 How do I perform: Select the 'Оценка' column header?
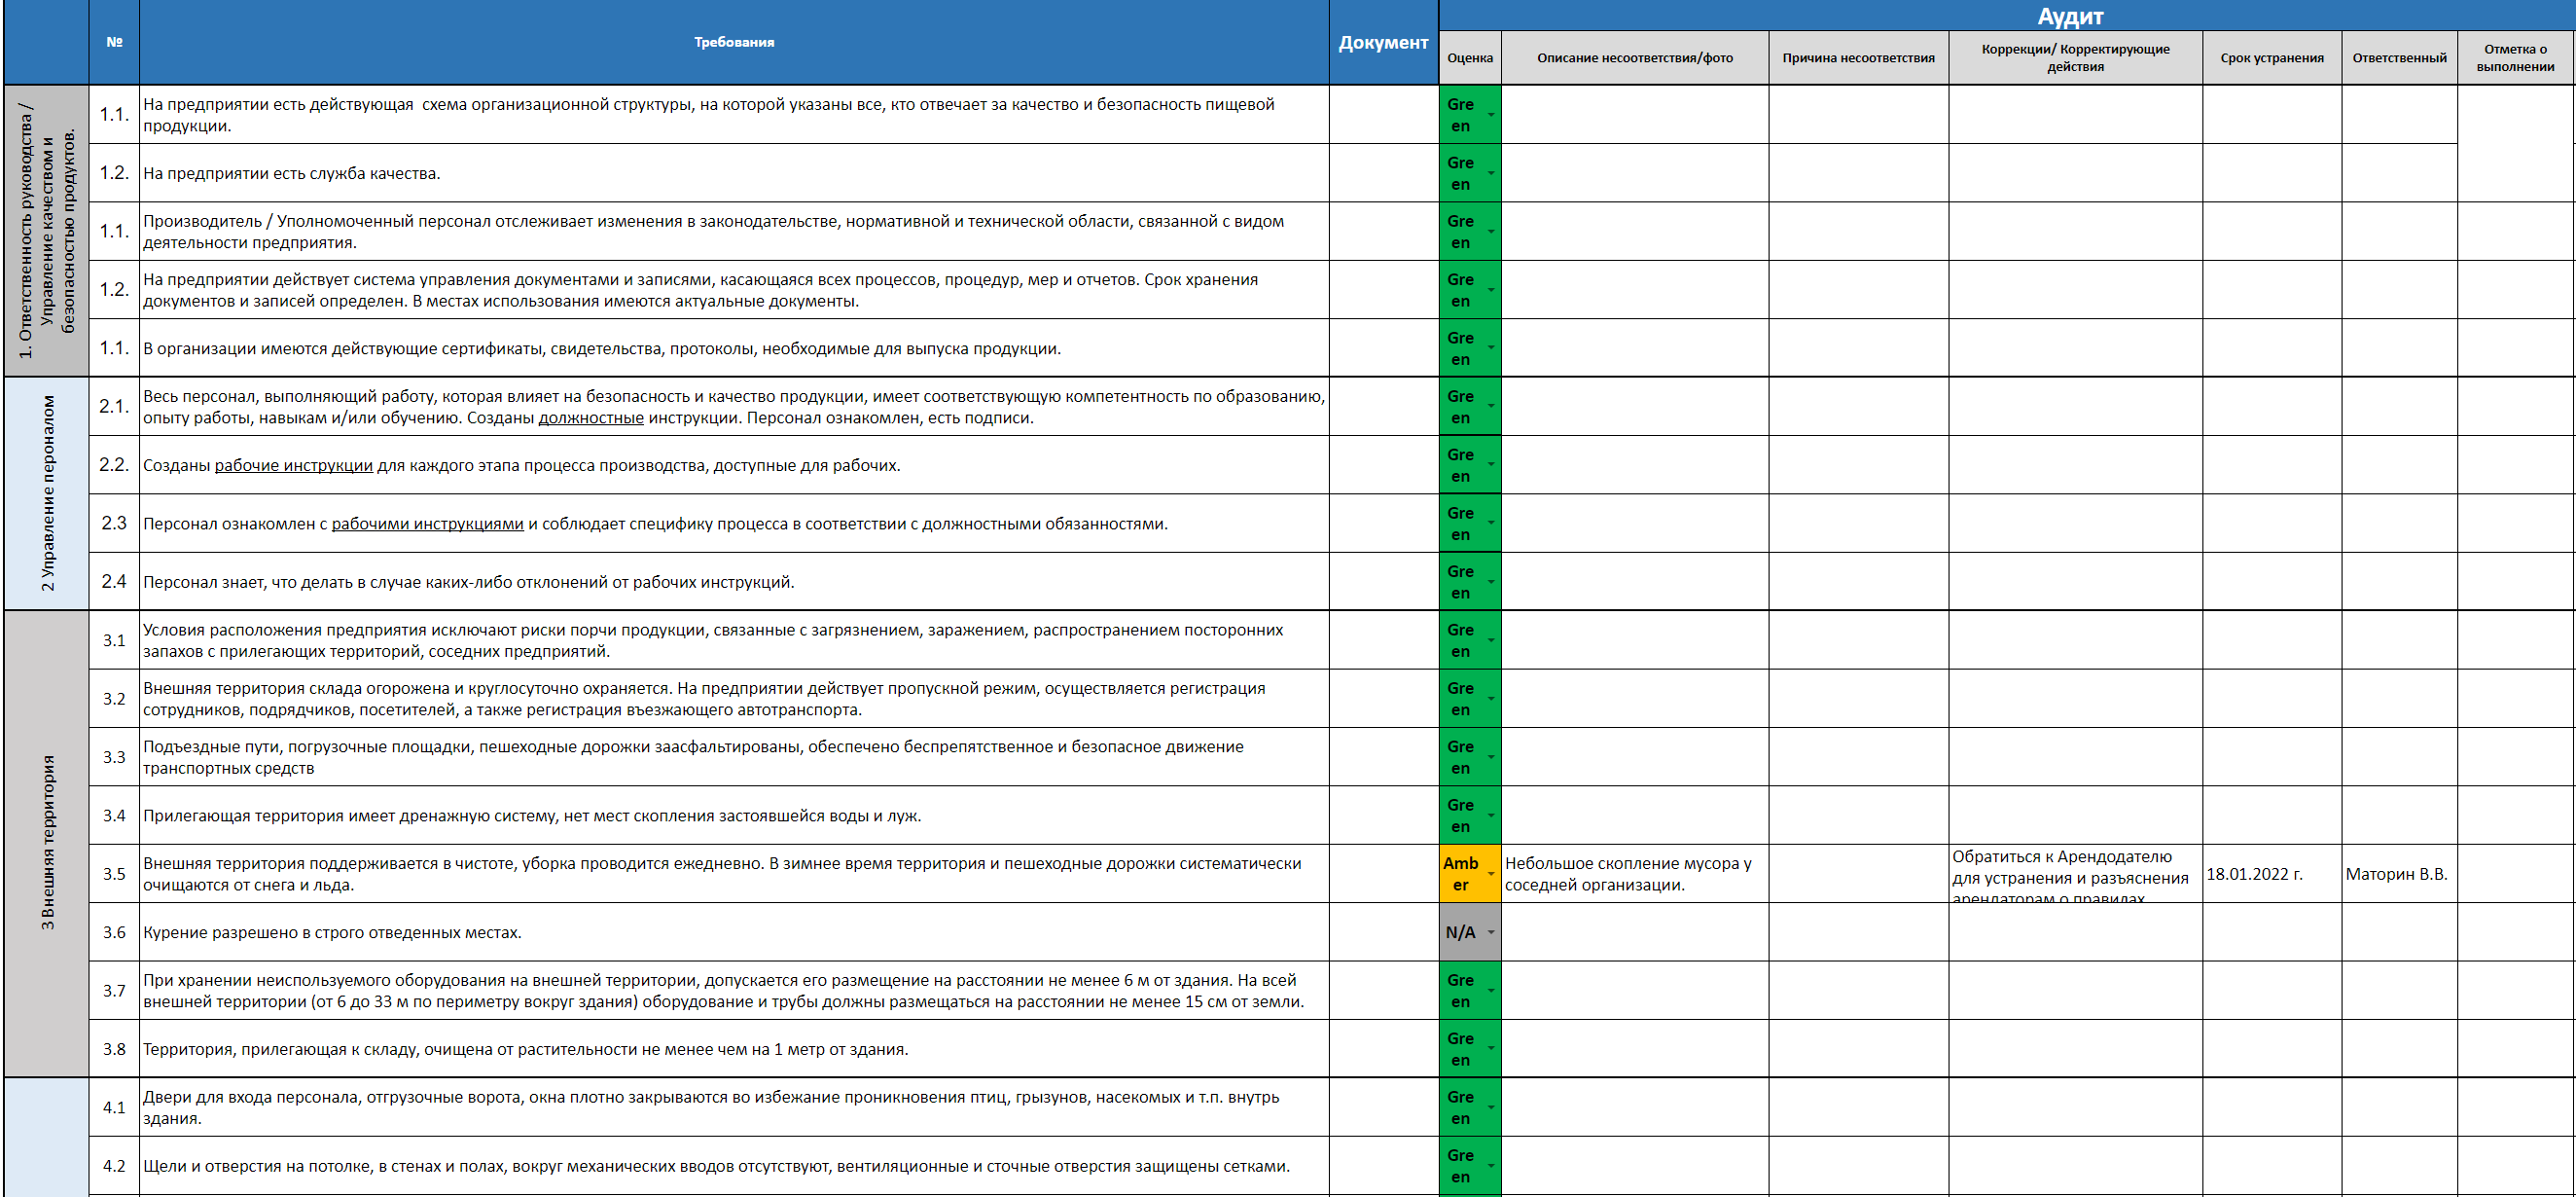point(1469,58)
